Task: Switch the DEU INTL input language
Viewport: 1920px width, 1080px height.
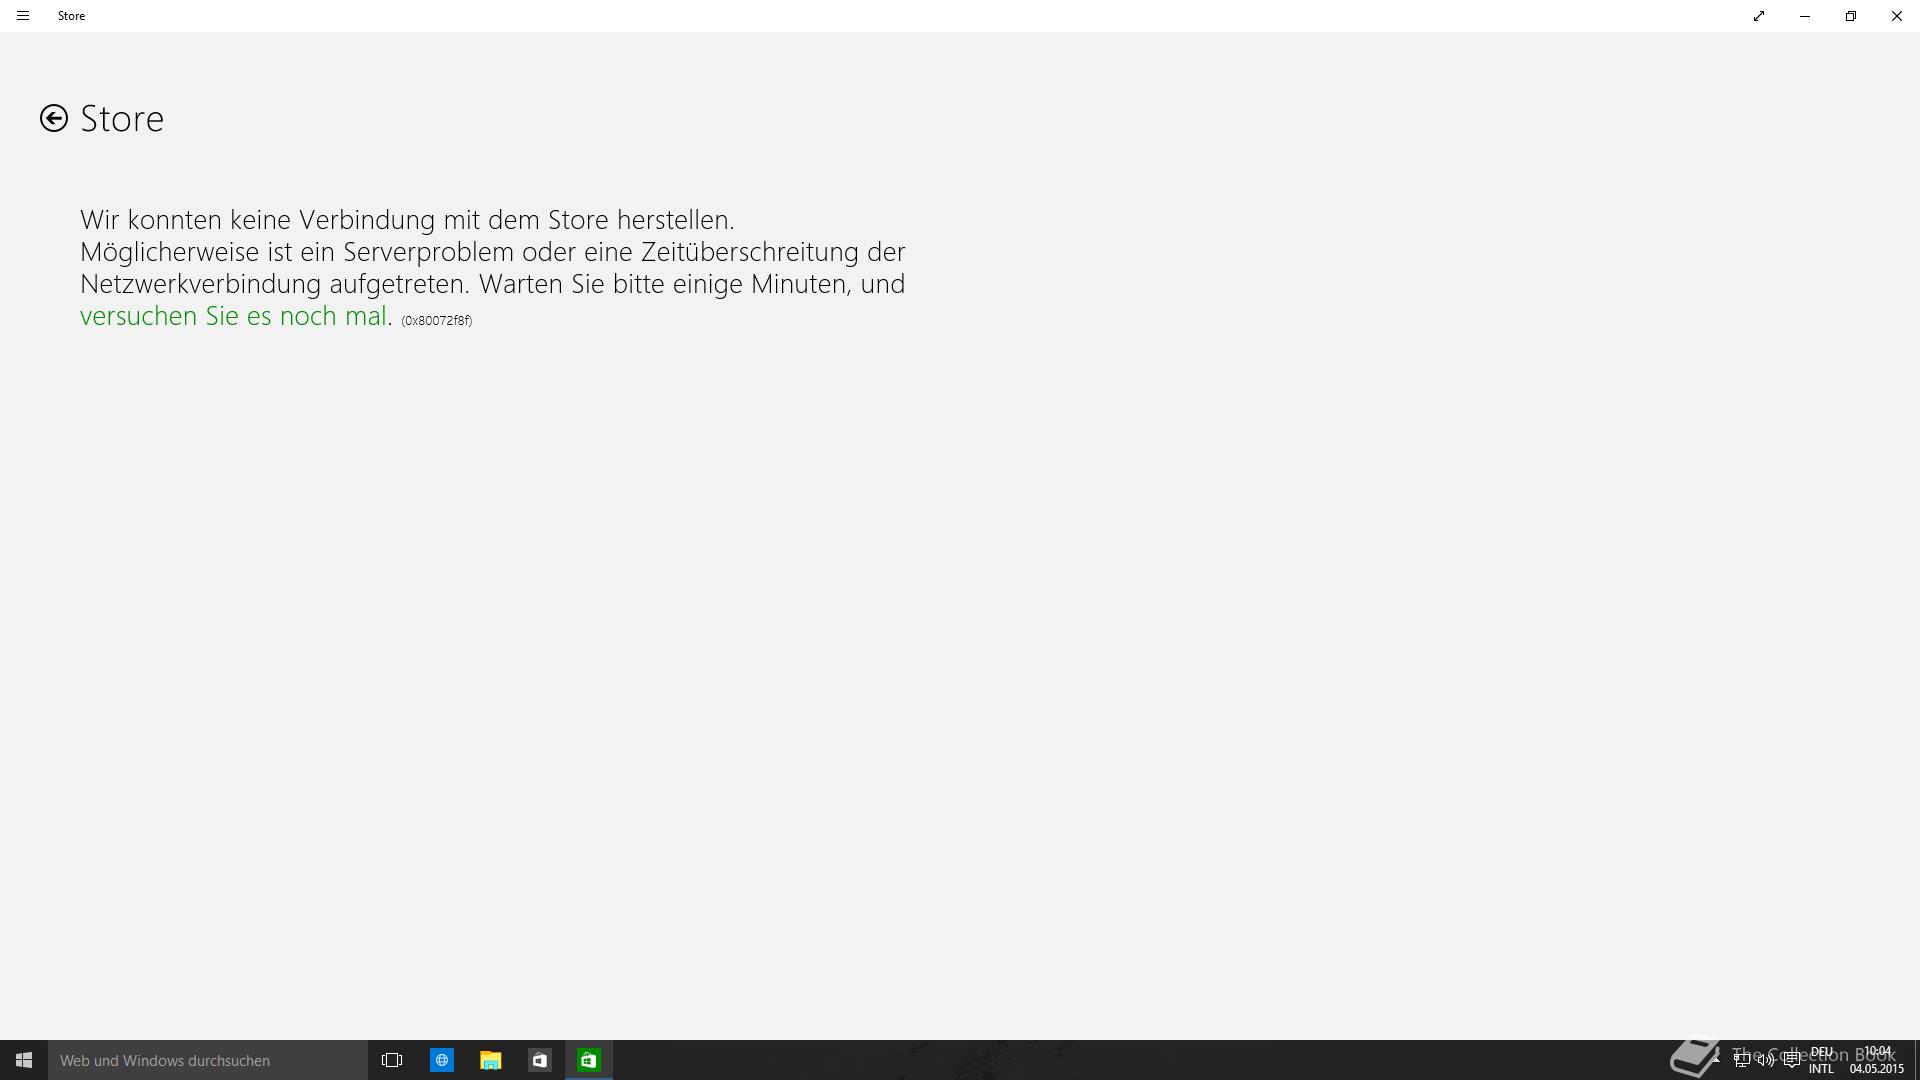Action: click(x=1821, y=1060)
